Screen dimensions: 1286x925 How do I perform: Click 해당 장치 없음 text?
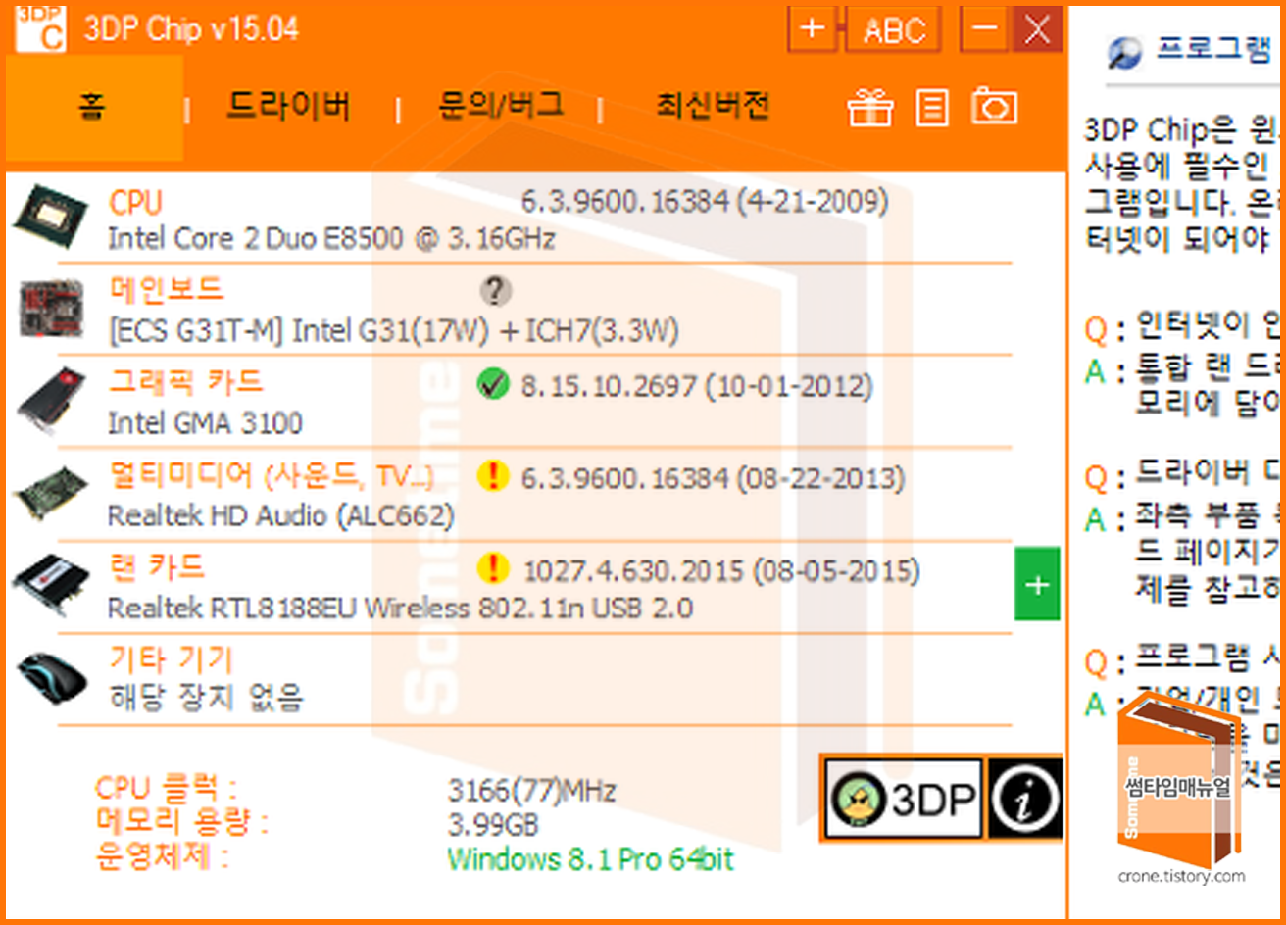coord(206,696)
